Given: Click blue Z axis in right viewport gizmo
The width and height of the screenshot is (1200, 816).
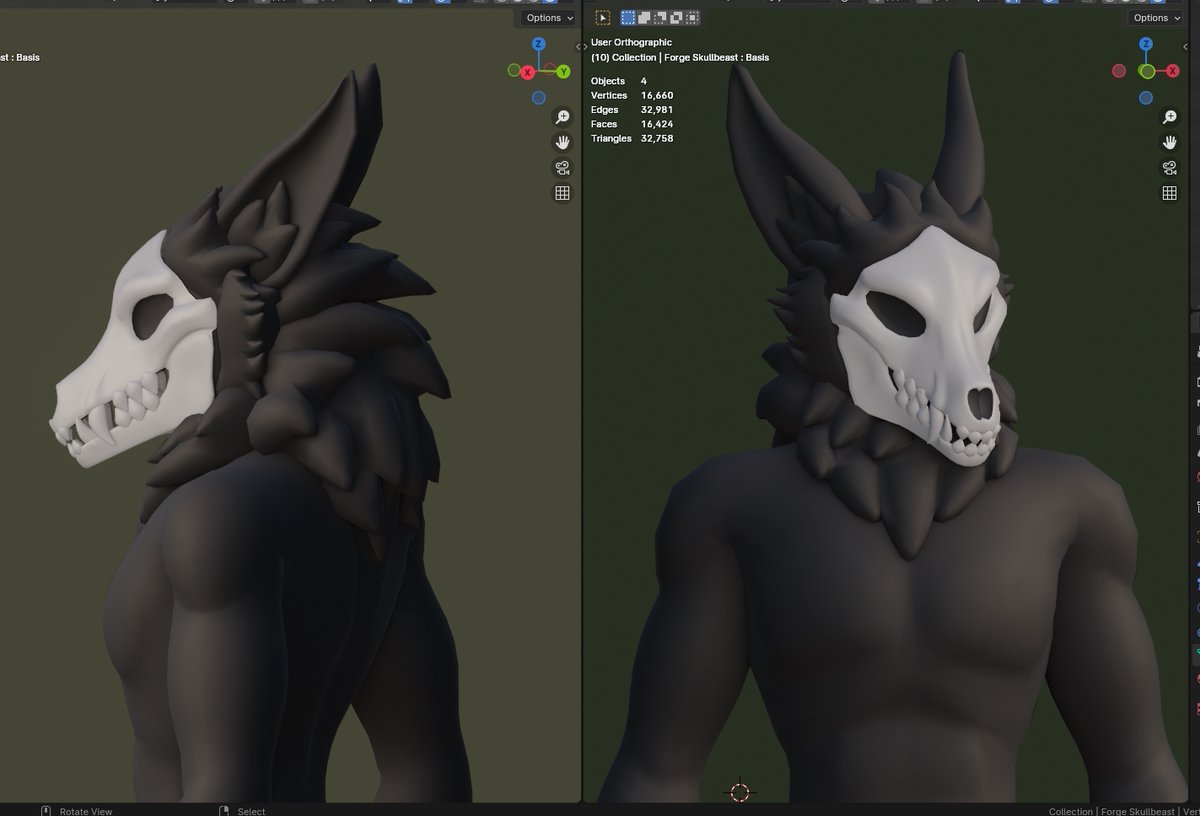Looking at the screenshot, I should tap(1146, 44).
